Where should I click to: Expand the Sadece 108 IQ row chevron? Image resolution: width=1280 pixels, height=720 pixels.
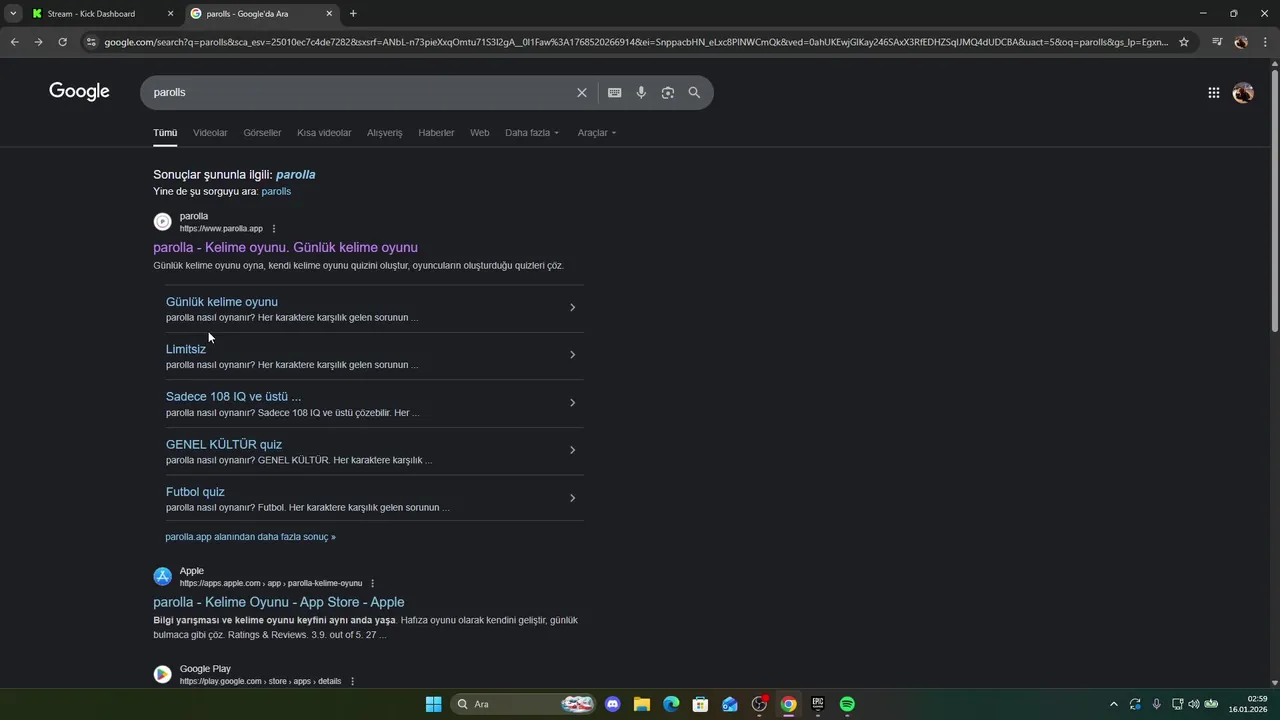click(x=572, y=403)
